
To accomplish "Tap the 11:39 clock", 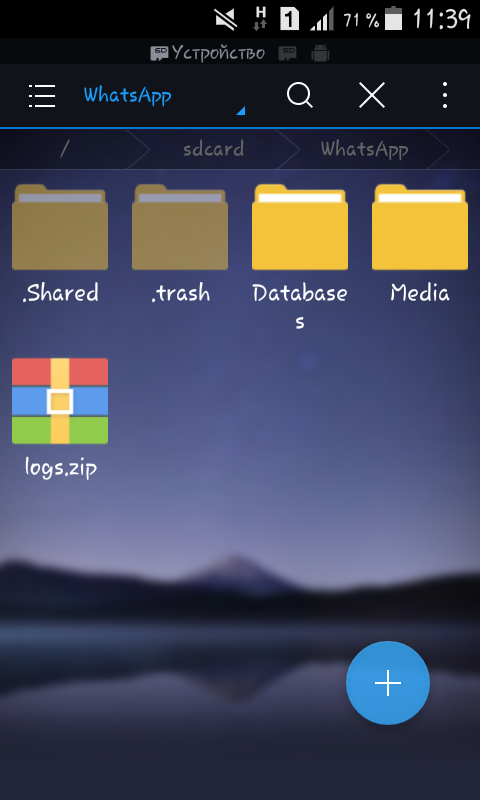I will (440, 19).
